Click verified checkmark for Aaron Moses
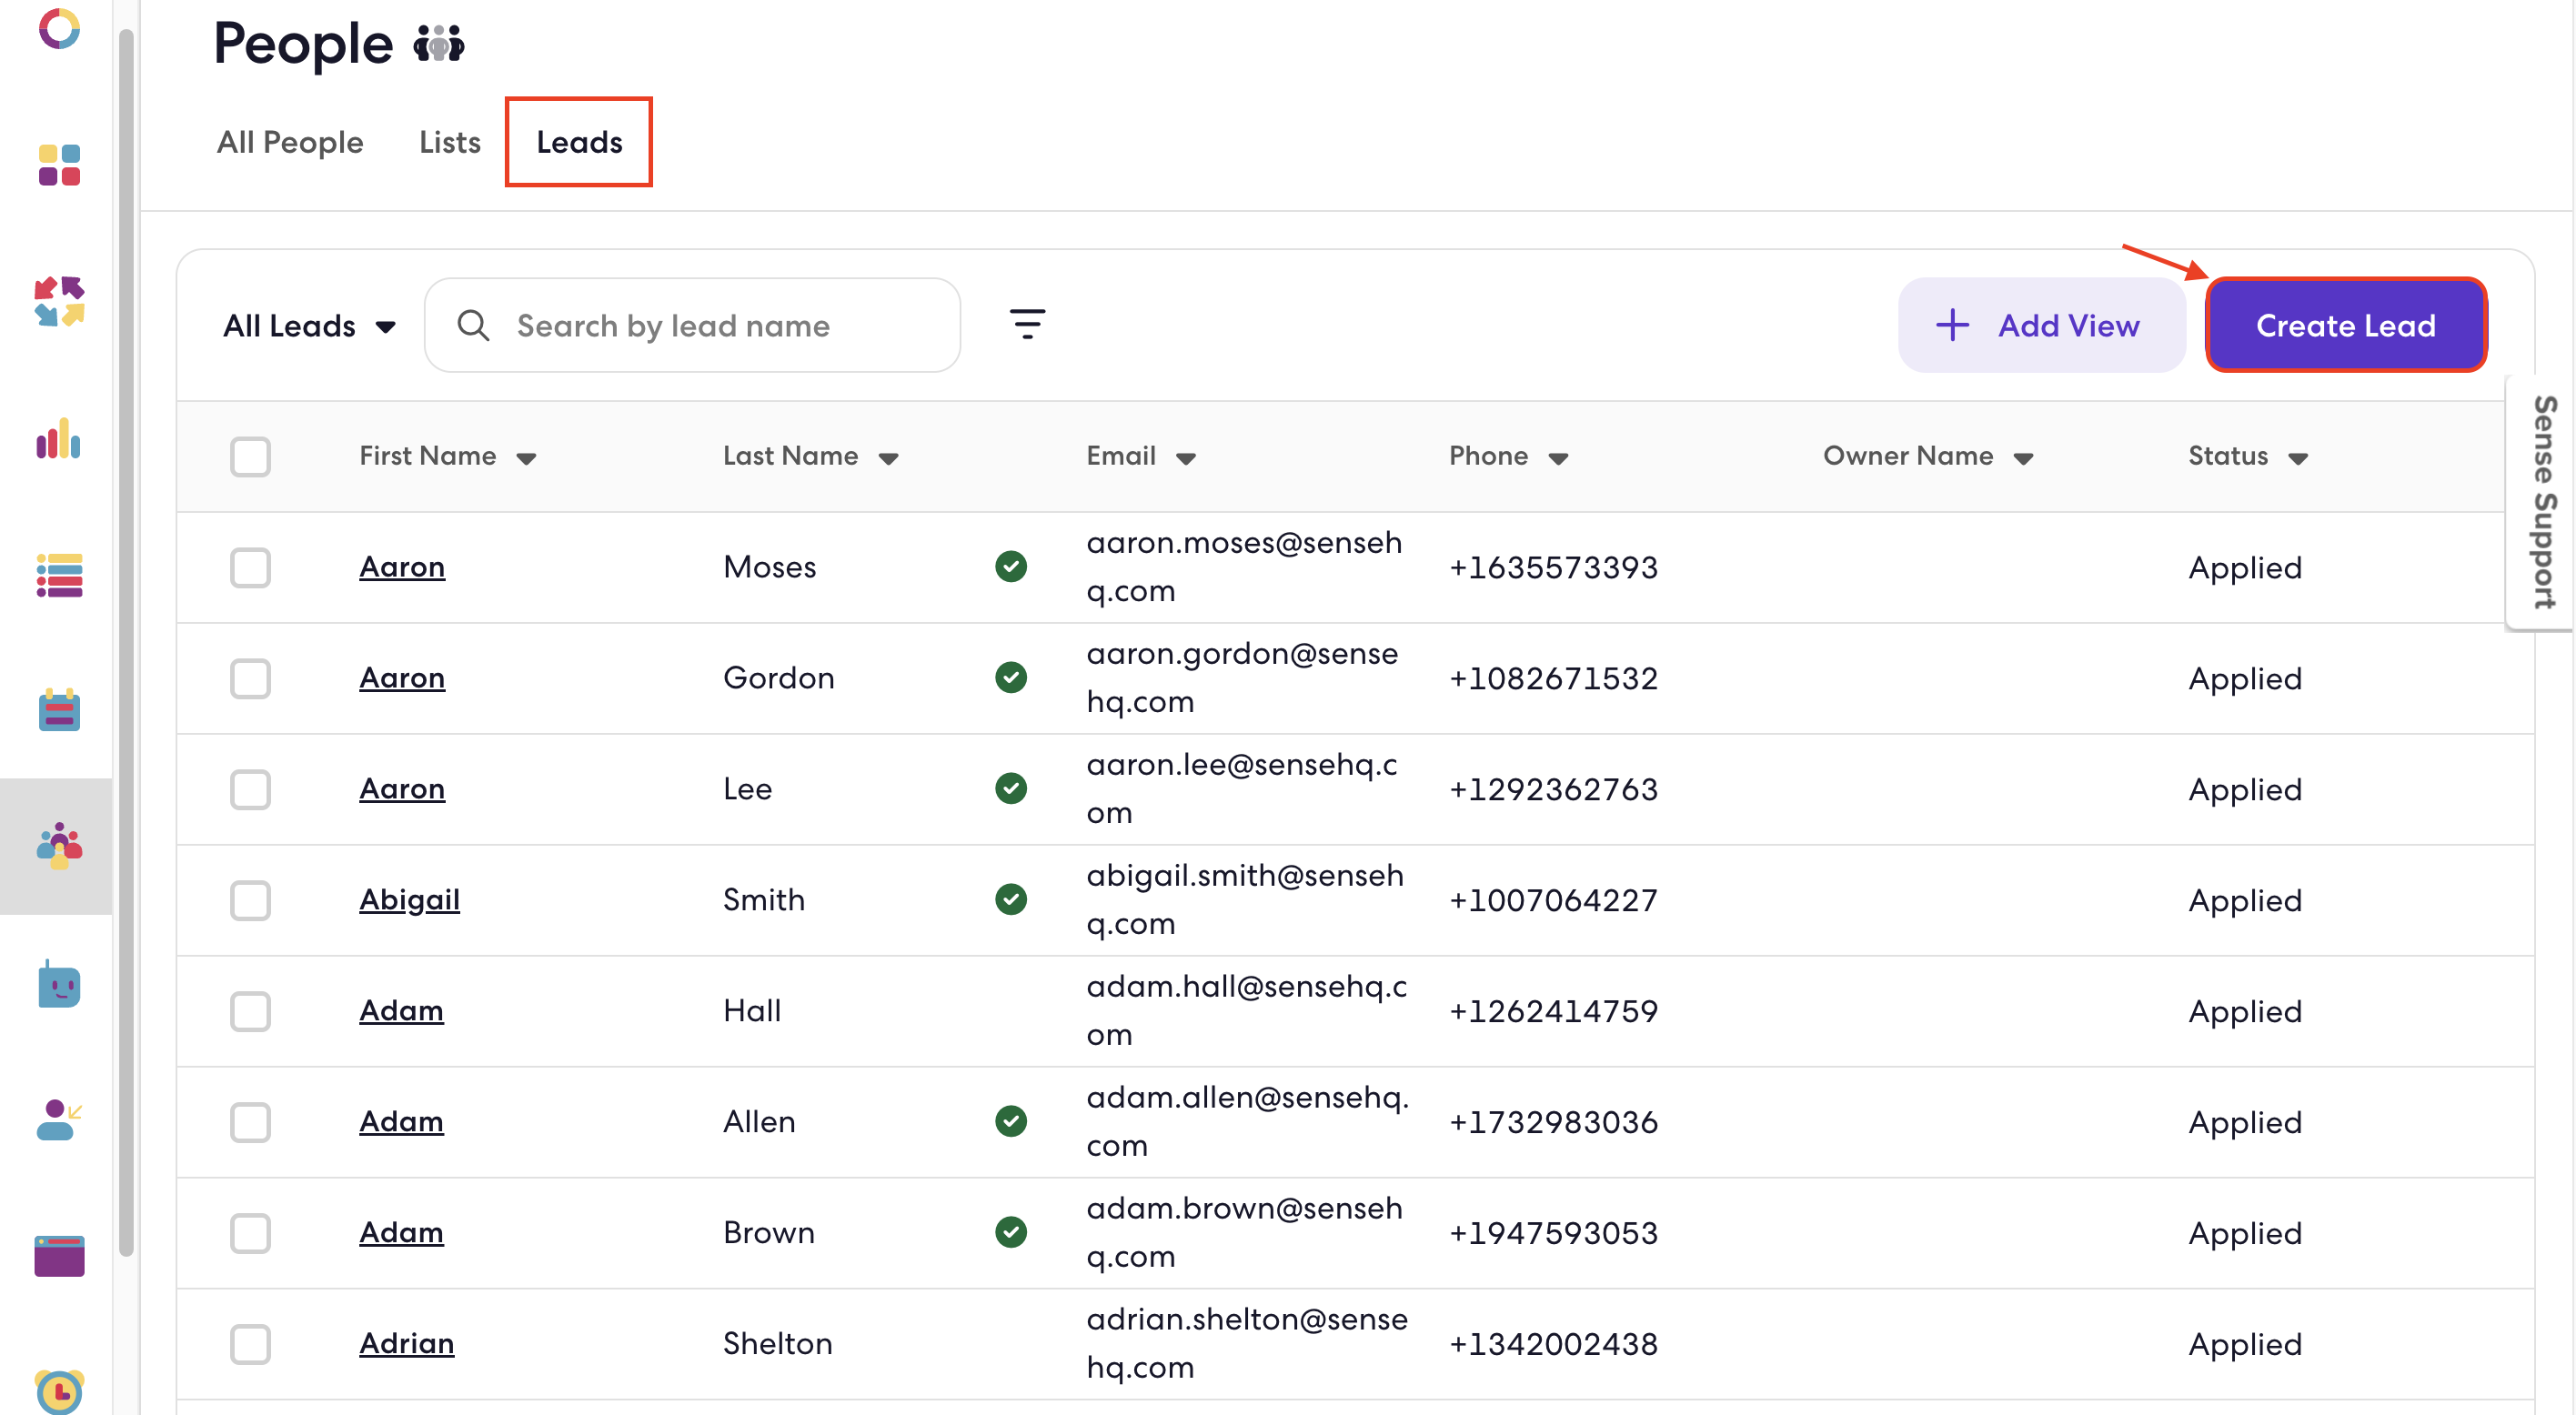 [1011, 567]
